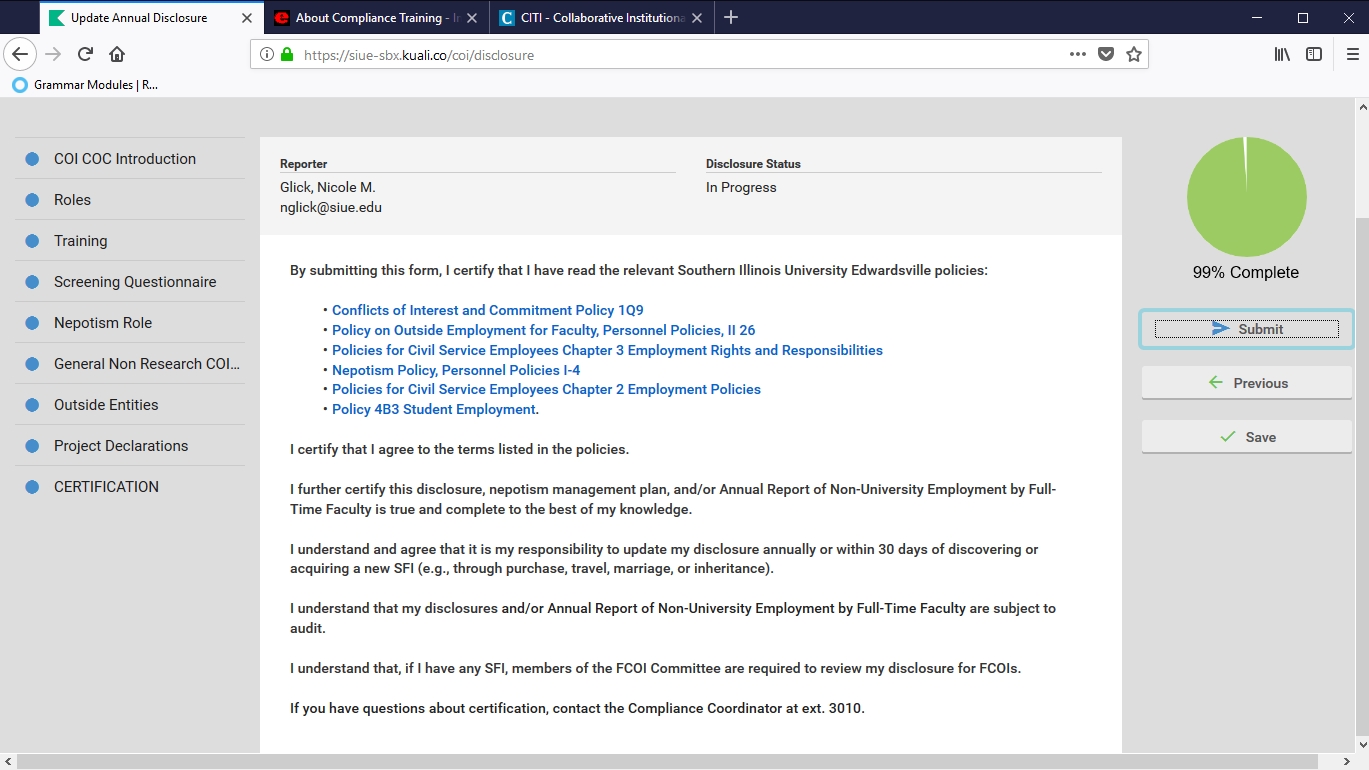Switch to About Compliance Training tab

(x=368, y=18)
